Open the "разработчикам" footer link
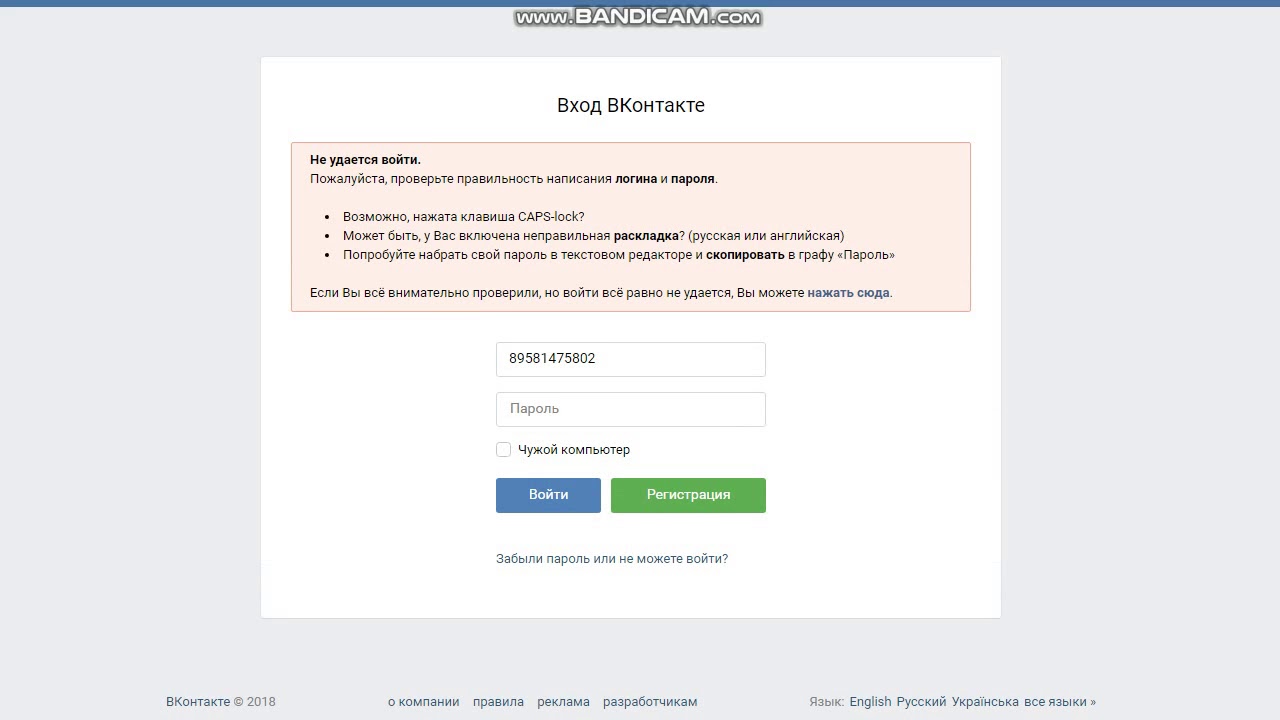Screen dimensions: 1280x720 click(650, 702)
